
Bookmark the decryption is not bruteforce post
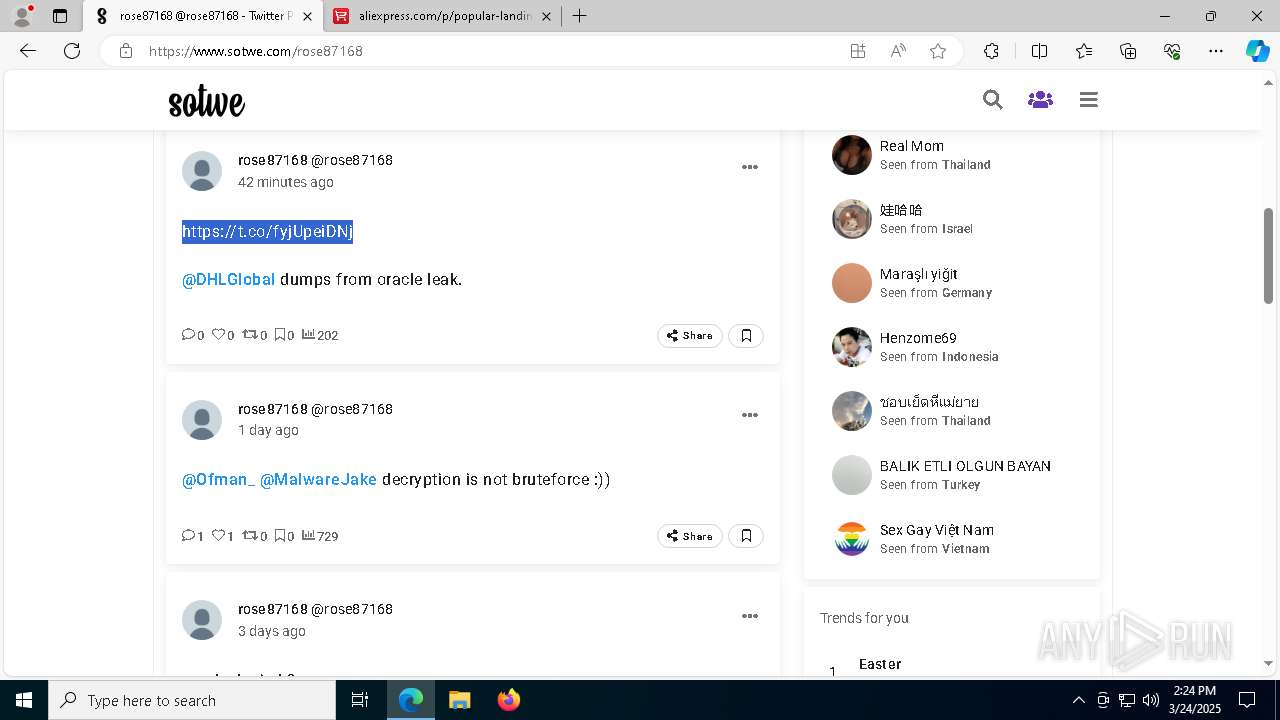746,536
